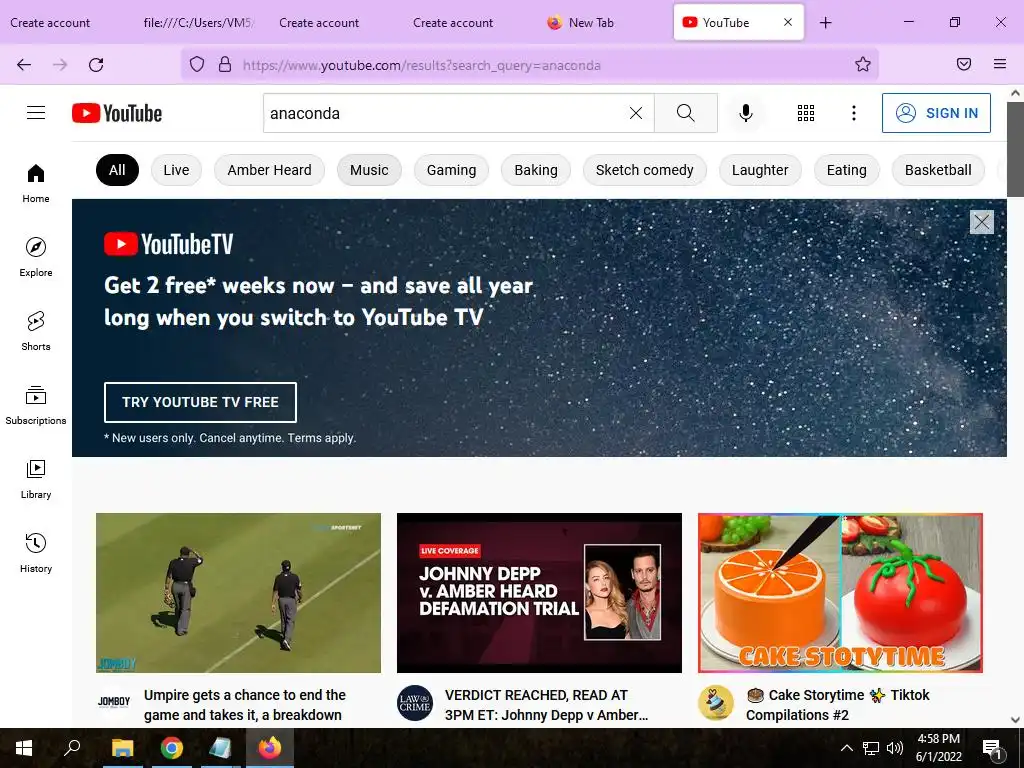The width and height of the screenshot is (1024, 768).
Task: Open the volume control in tray
Action: pyautogui.click(x=895, y=748)
